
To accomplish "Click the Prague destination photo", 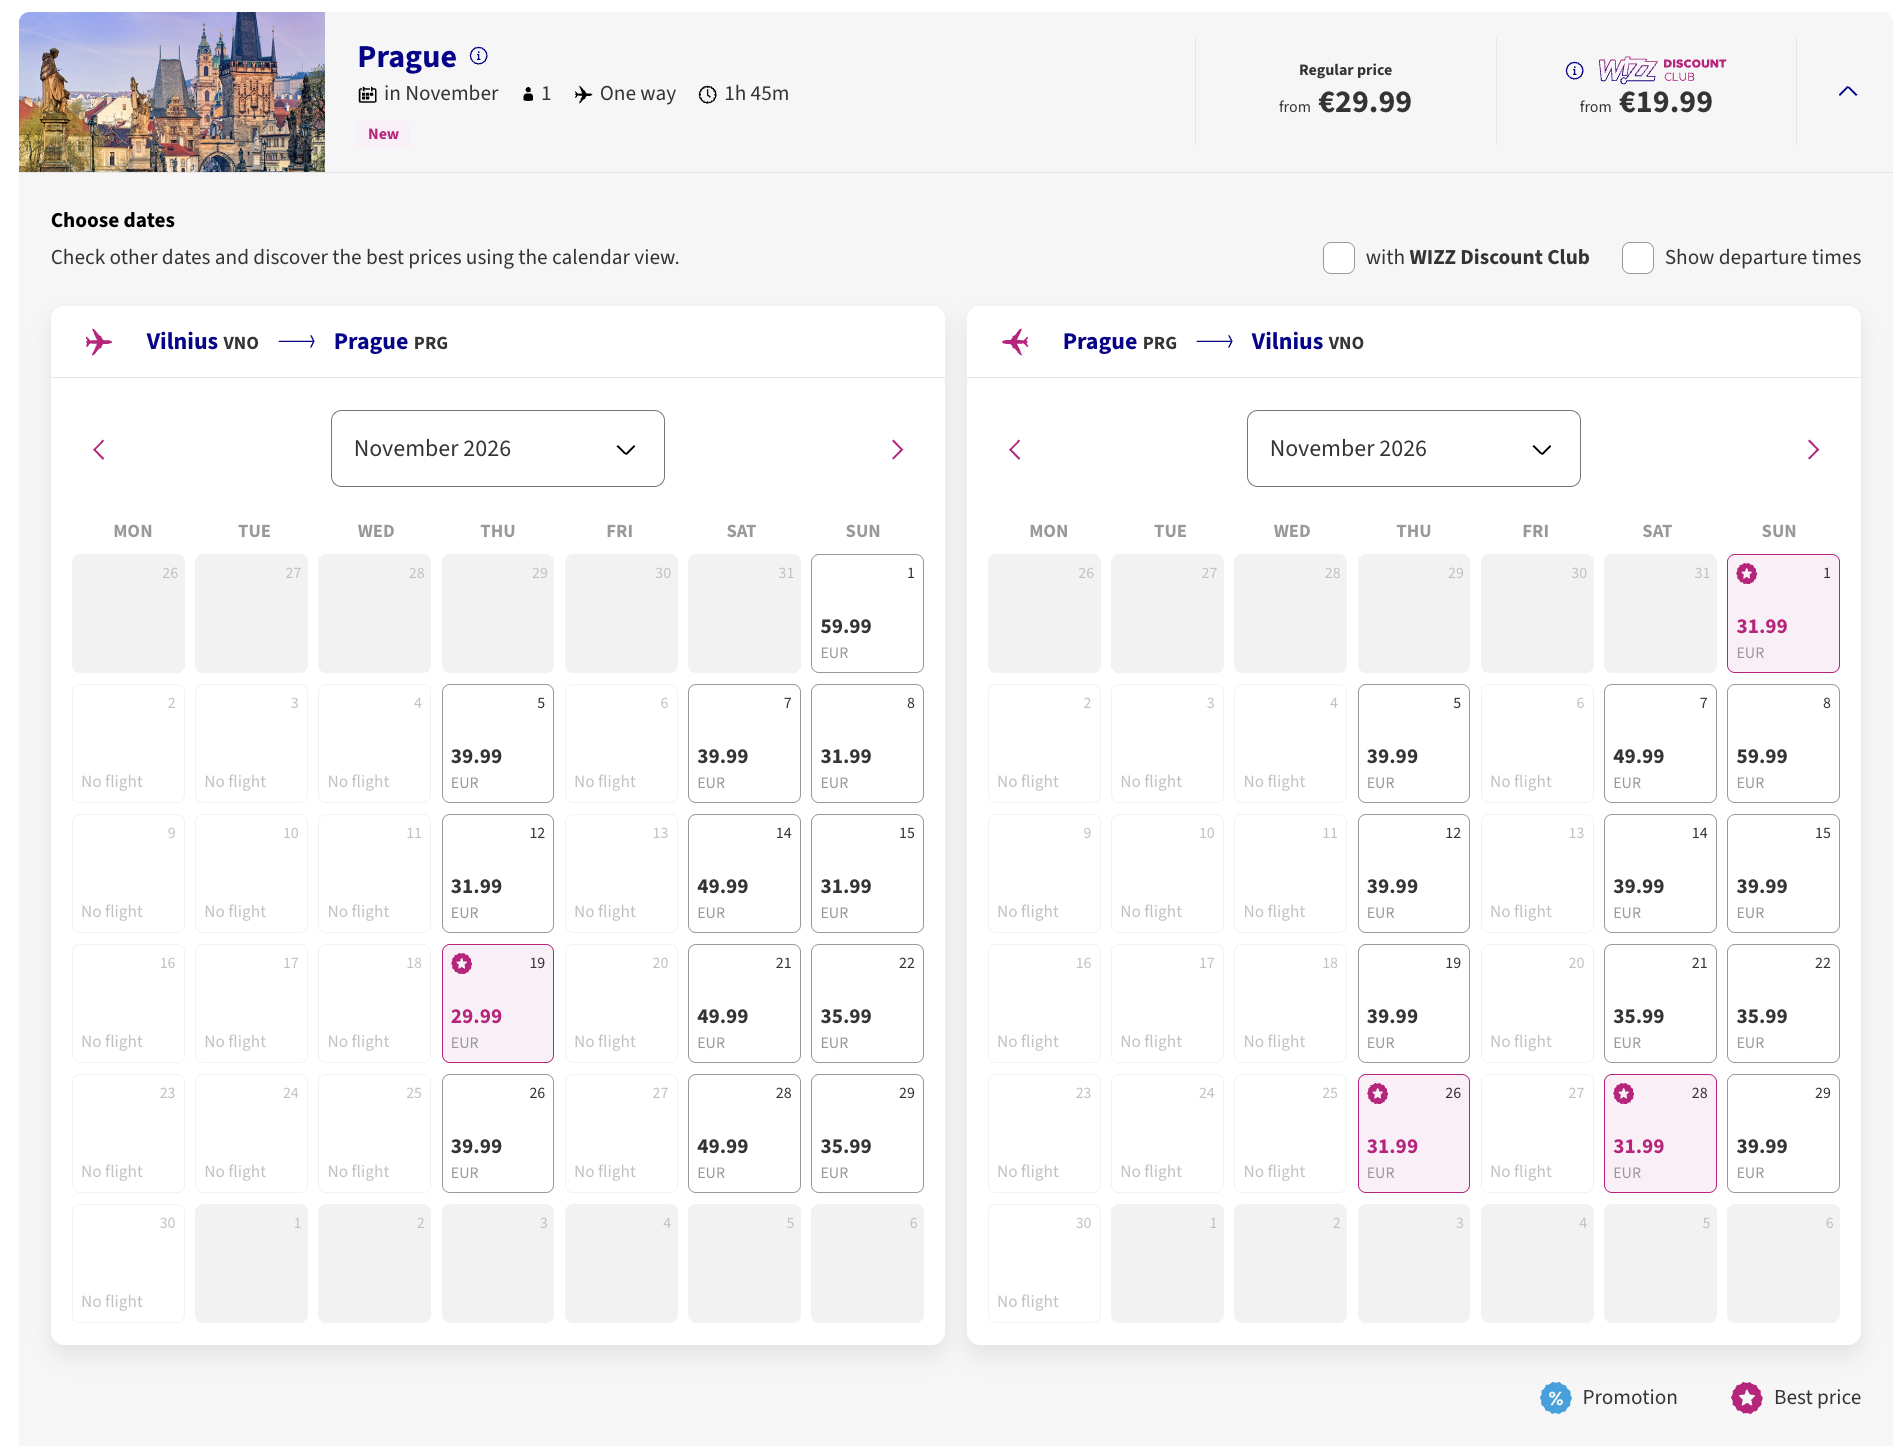I will coord(172,92).
